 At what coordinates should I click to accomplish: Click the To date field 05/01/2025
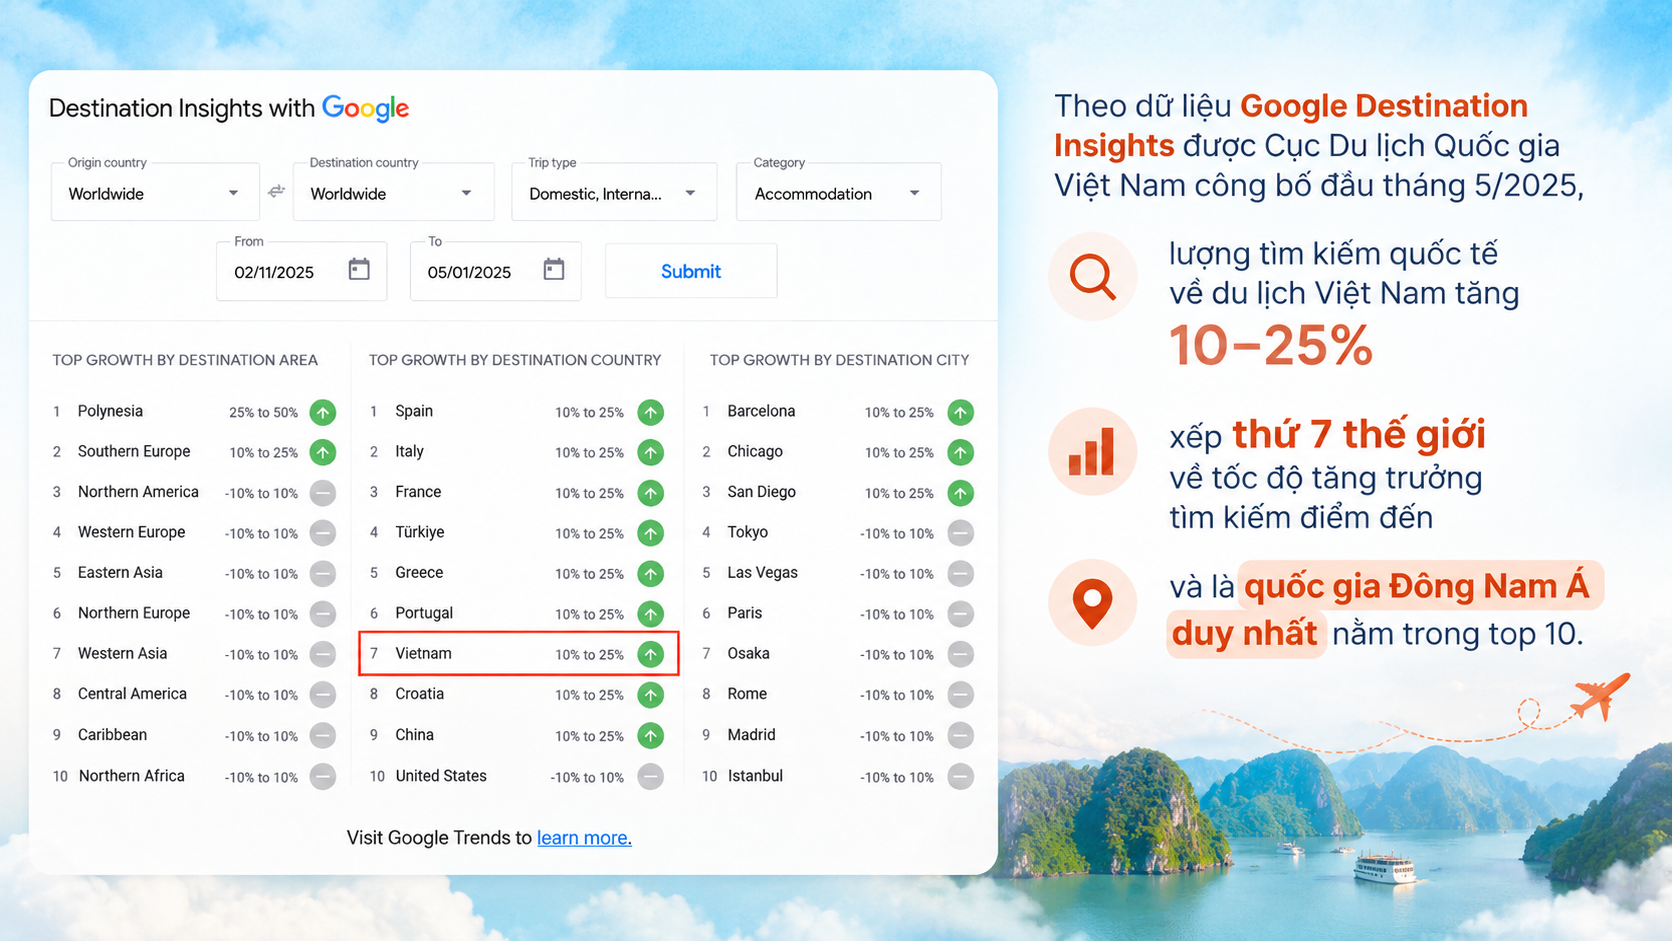click(x=495, y=271)
